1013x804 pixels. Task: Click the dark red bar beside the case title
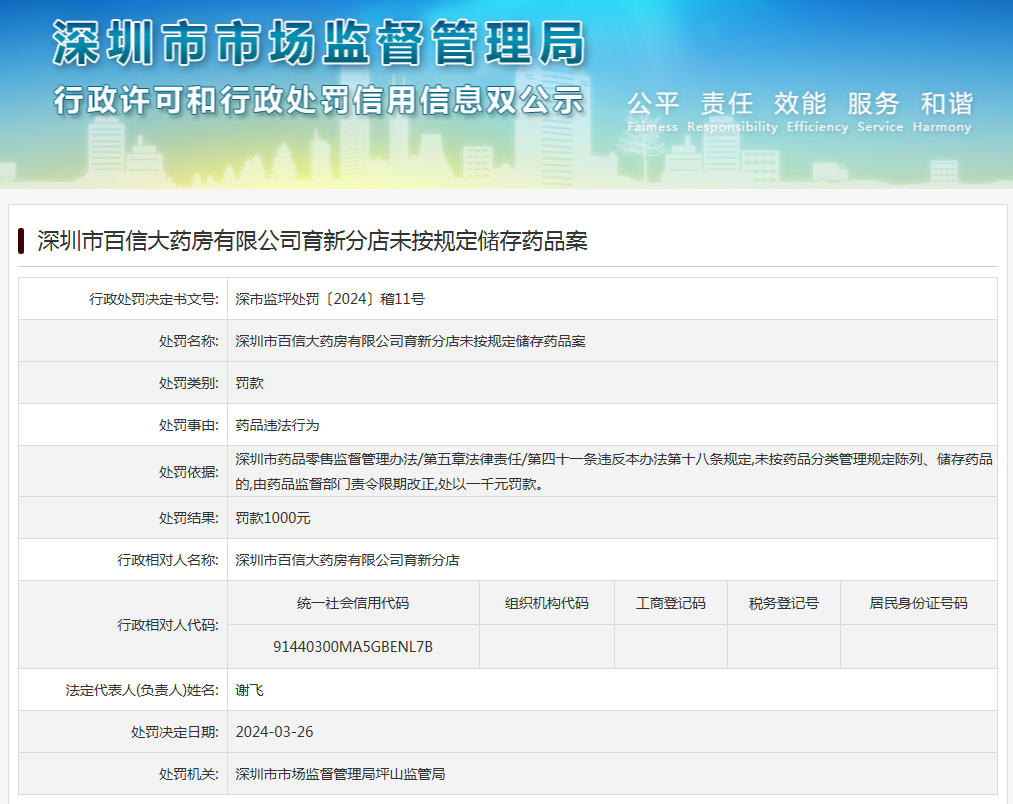pos(21,241)
